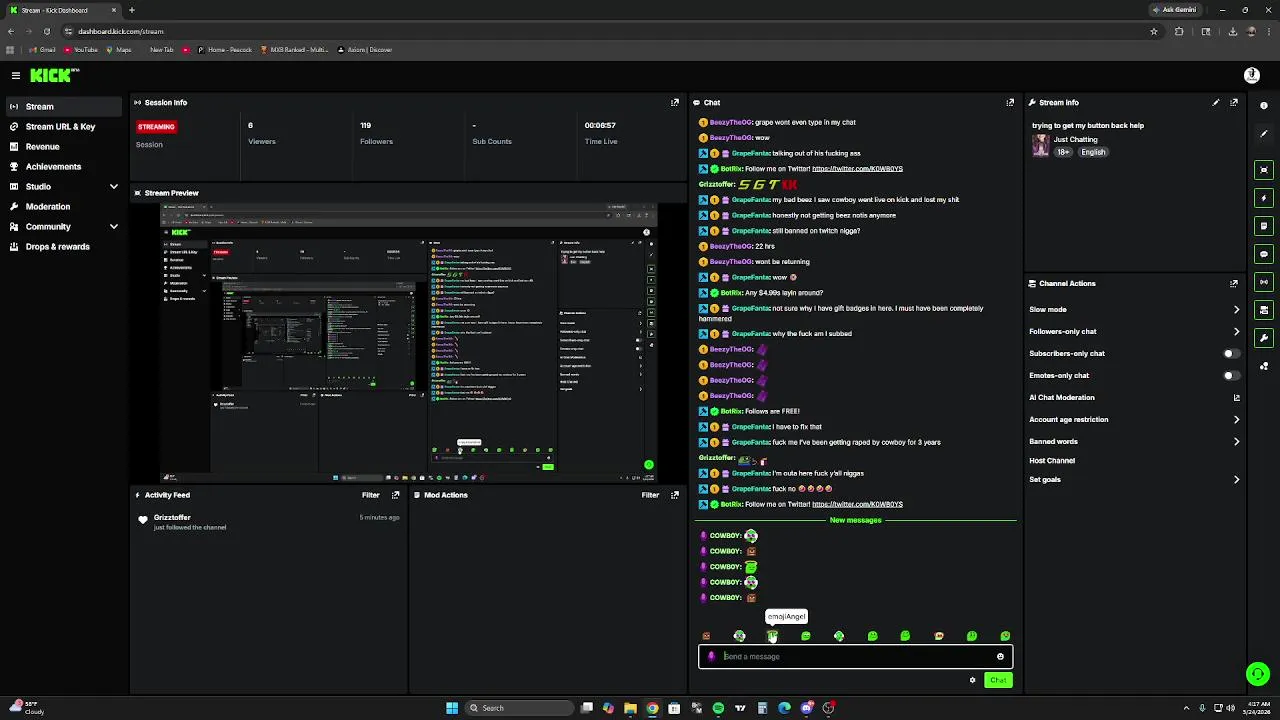1280x720 pixels.
Task: Open the Revenue page
Action: coord(64,146)
